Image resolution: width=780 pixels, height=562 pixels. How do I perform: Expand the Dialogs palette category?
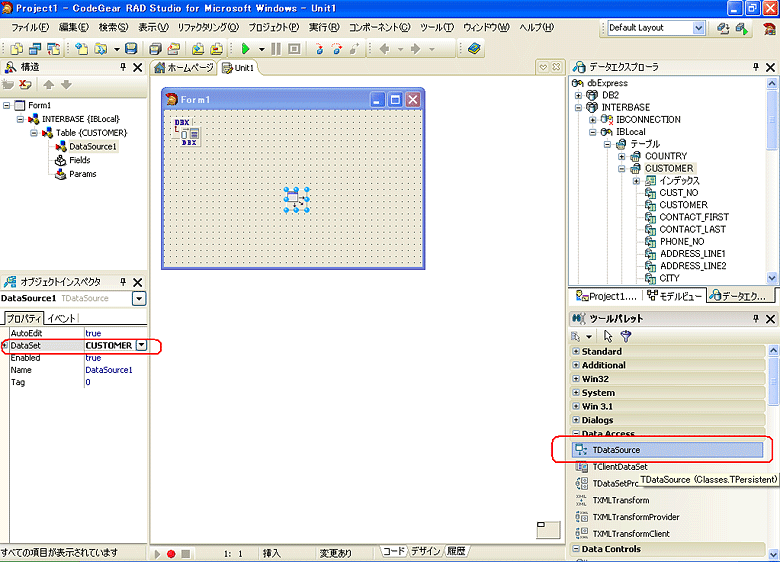(x=576, y=420)
